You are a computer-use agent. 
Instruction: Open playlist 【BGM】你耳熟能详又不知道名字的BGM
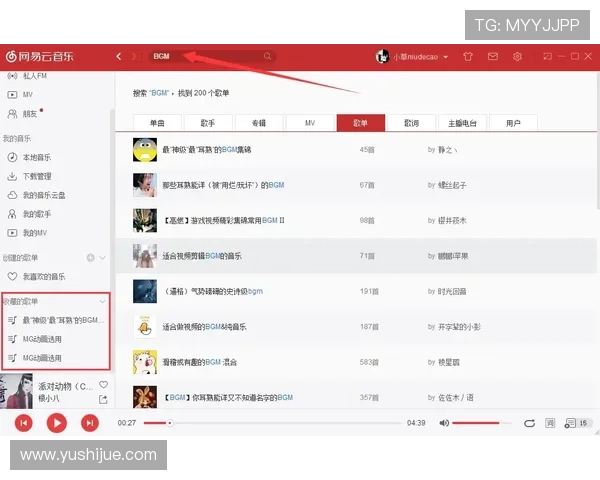click(x=228, y=398)
